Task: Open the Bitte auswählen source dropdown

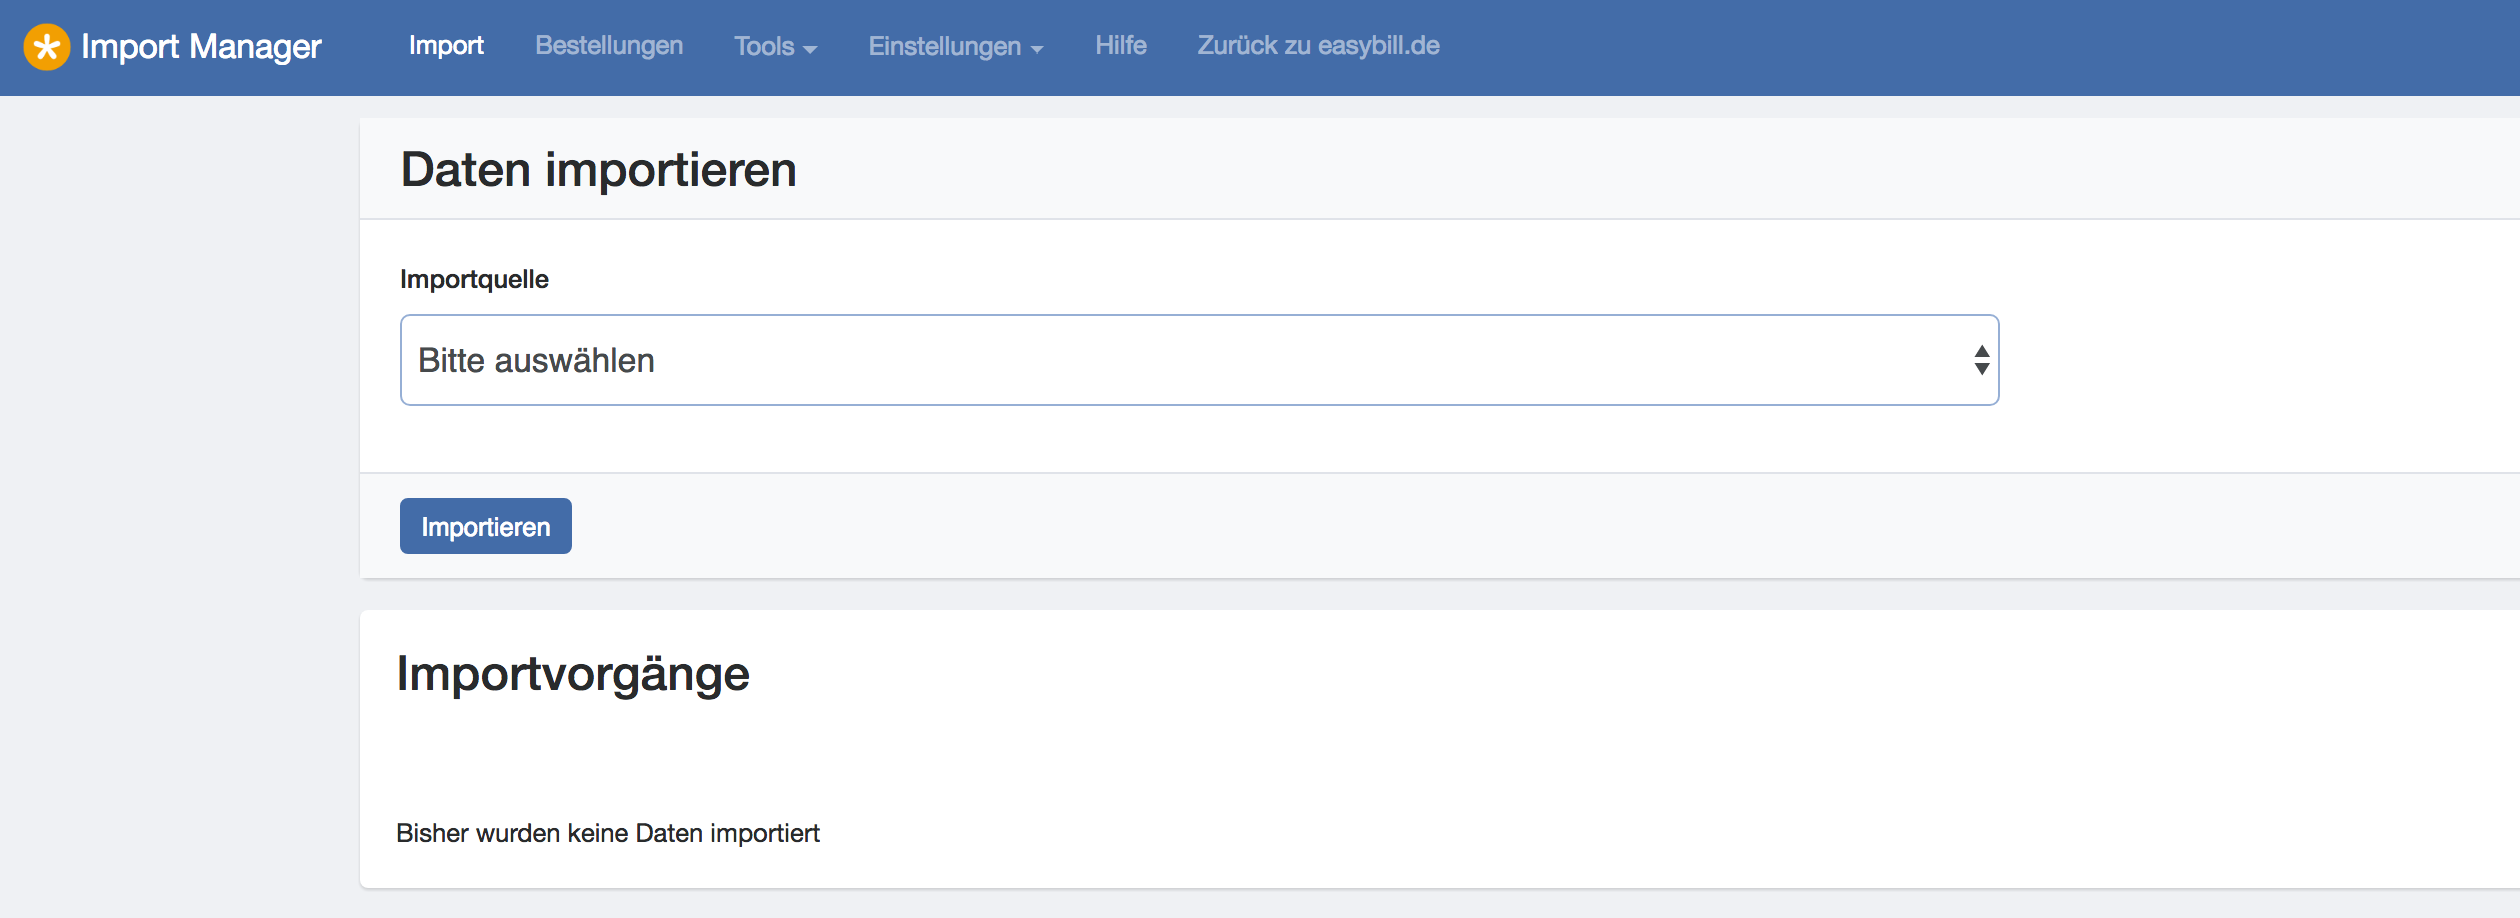Action: click(x=1199, y=360)
